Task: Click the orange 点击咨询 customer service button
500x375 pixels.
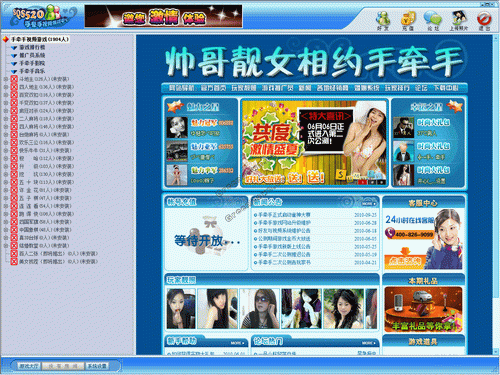Action: 405,261
